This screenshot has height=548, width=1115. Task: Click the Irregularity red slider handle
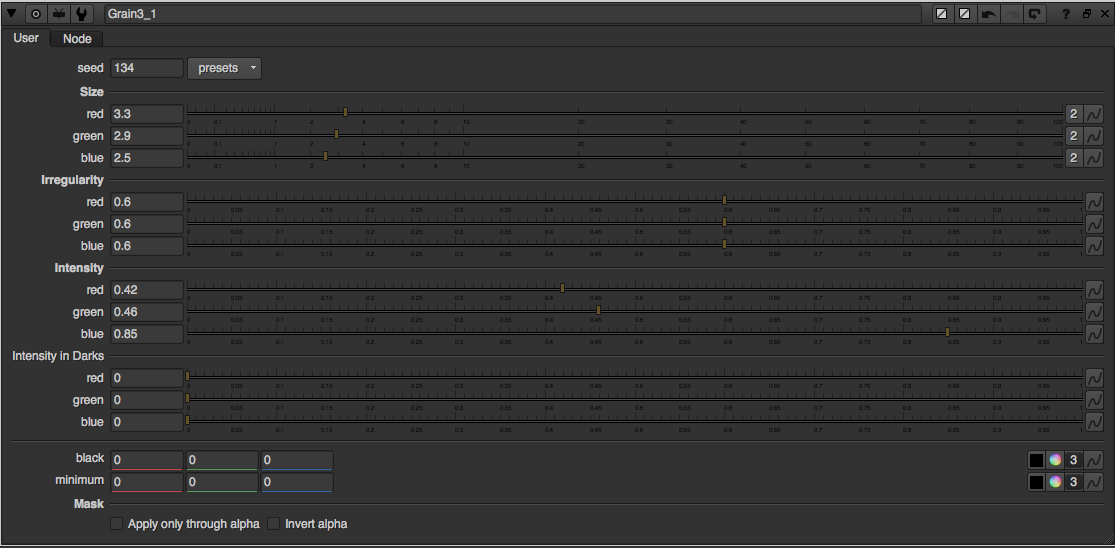(x=724, y=200)
